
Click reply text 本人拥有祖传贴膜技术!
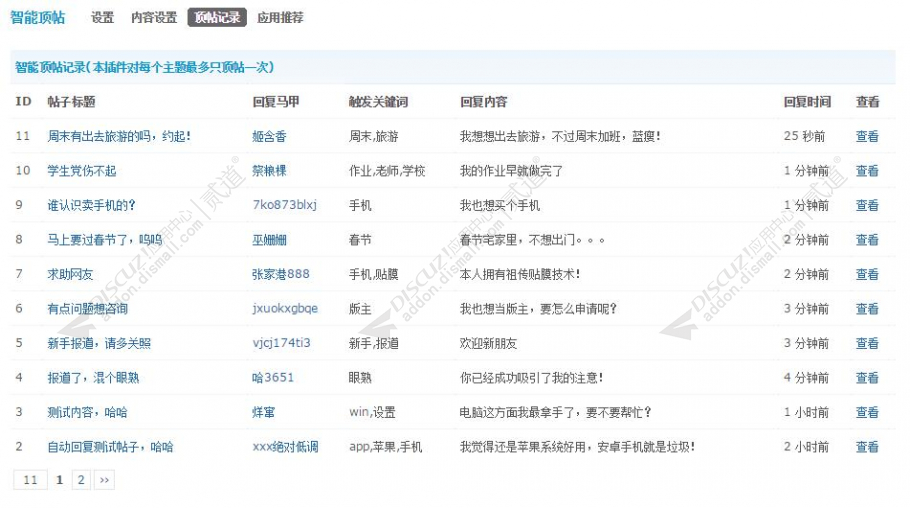pyautogui.click(x=520, y=274)
